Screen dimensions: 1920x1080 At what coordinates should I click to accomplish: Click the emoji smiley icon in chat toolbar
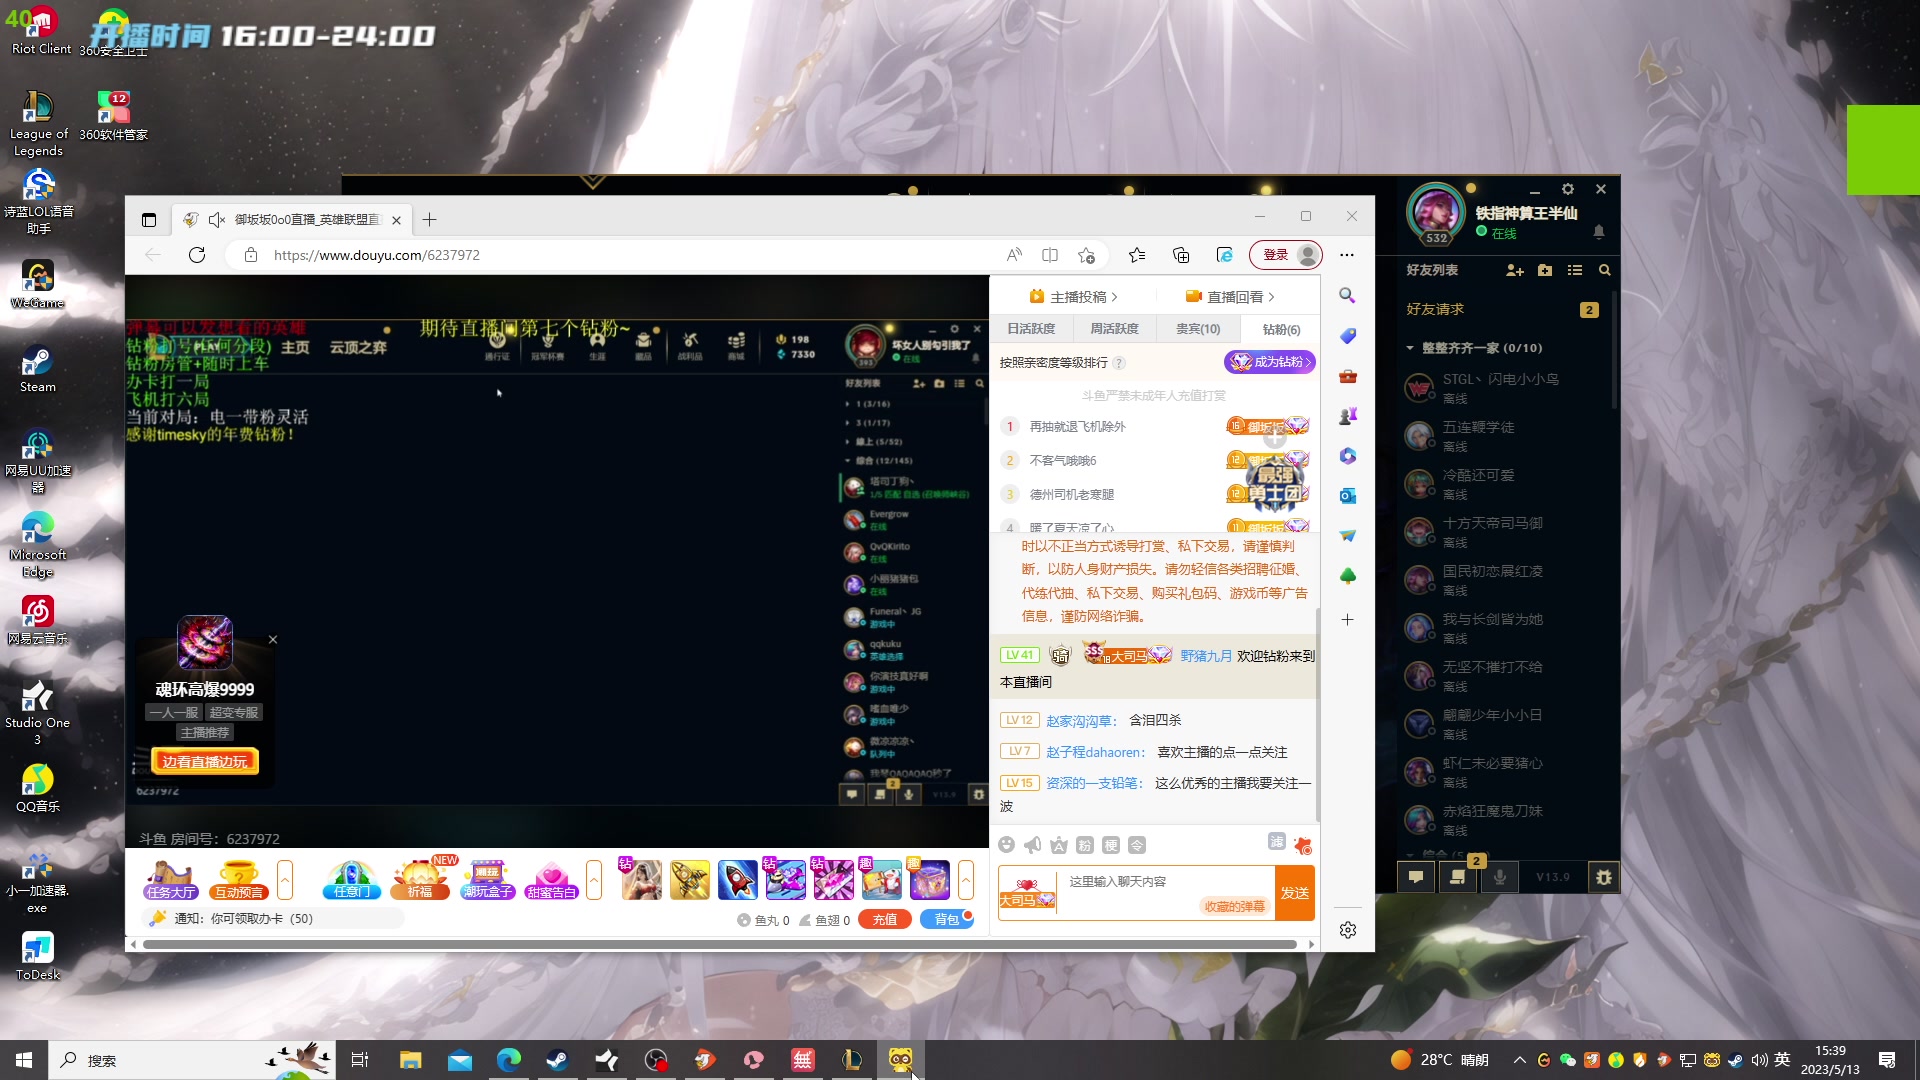pos(1007,845)
